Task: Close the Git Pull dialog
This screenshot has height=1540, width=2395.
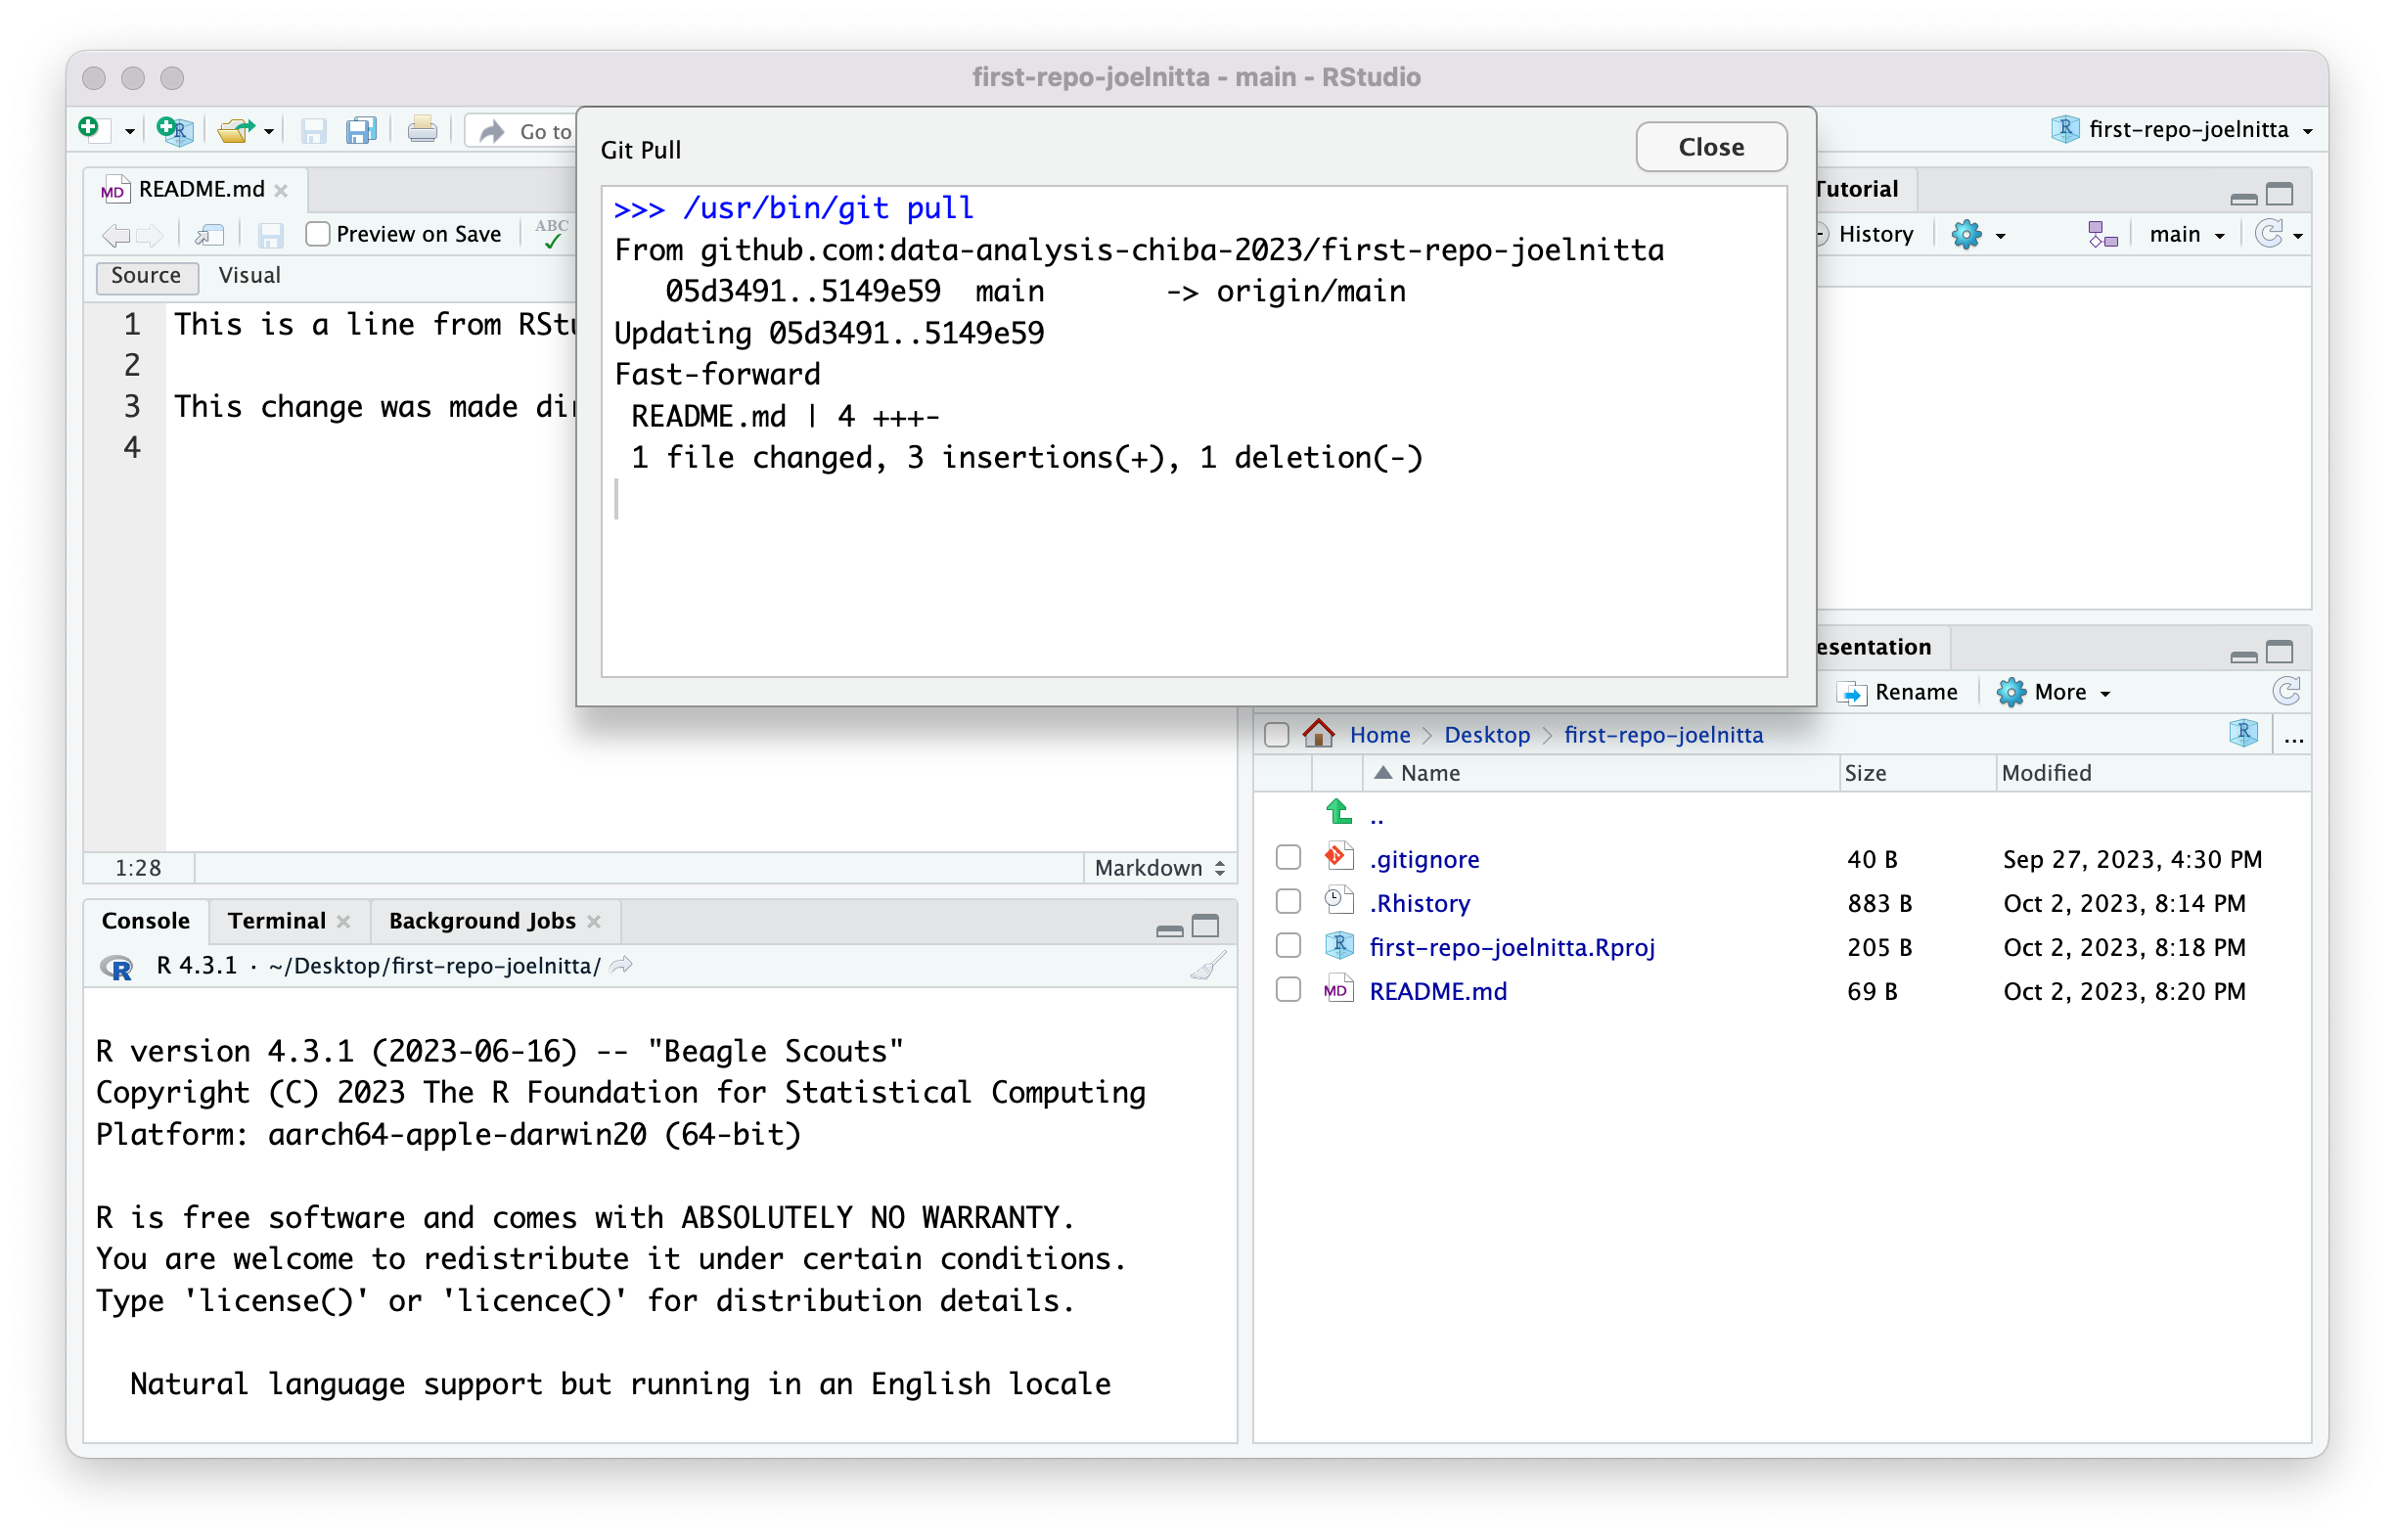Action: 1710,147
